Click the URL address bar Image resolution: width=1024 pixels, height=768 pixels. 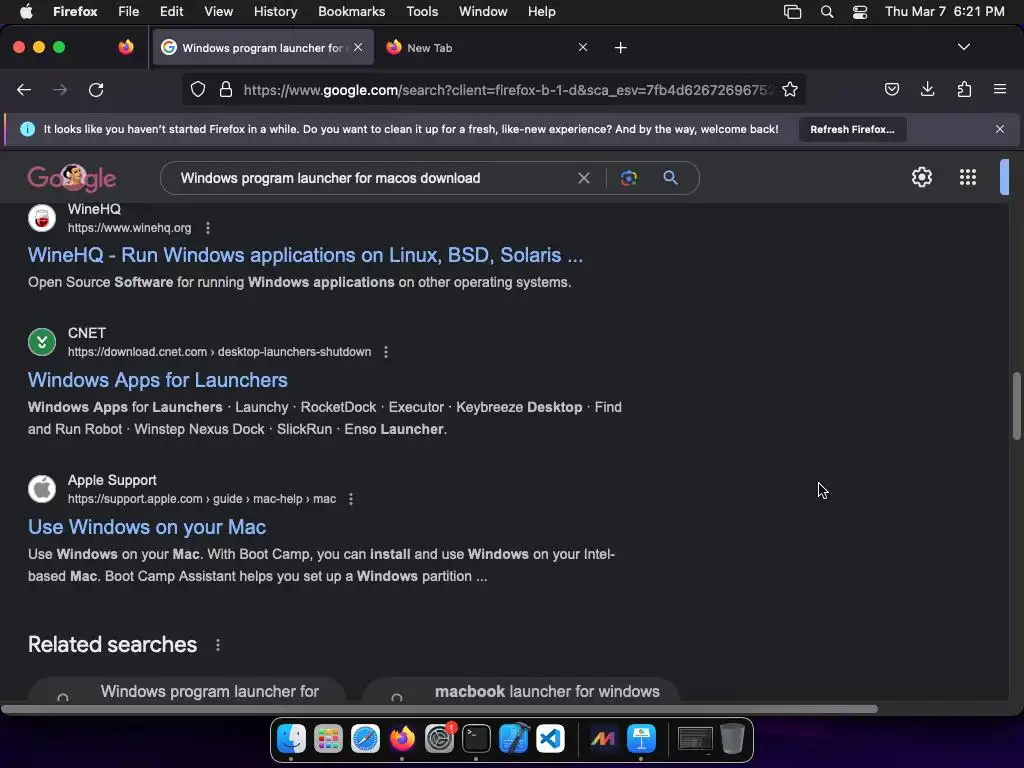click(x=493, y=89)
